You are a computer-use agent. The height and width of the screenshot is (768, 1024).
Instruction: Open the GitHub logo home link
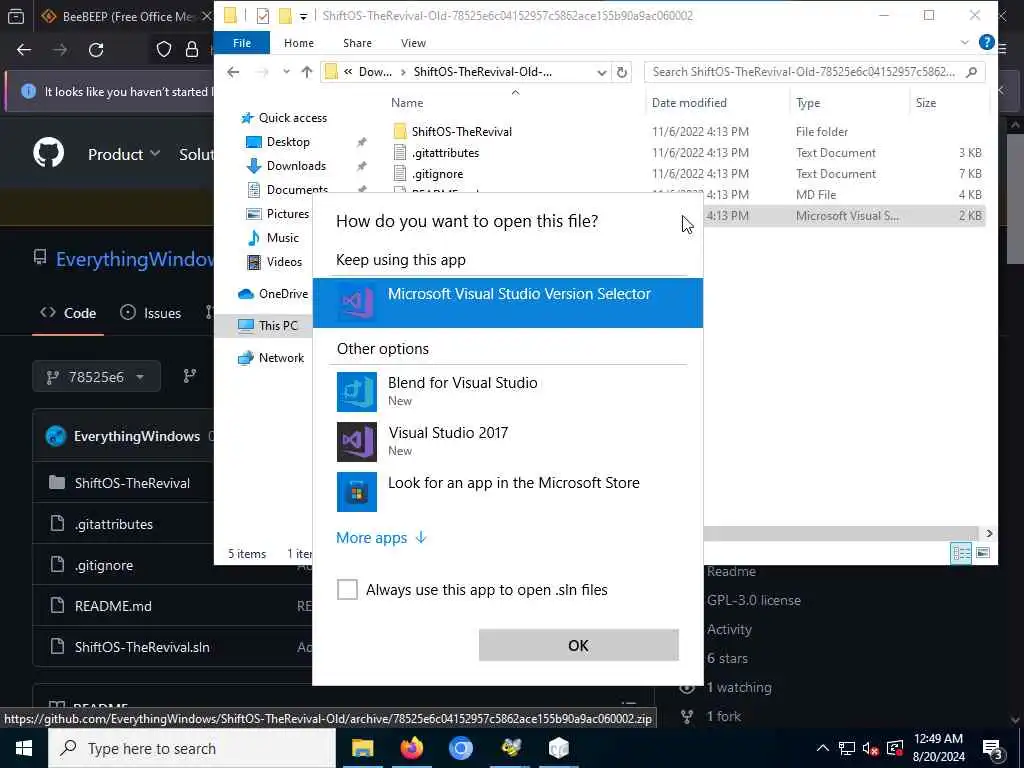pos(49,153)
